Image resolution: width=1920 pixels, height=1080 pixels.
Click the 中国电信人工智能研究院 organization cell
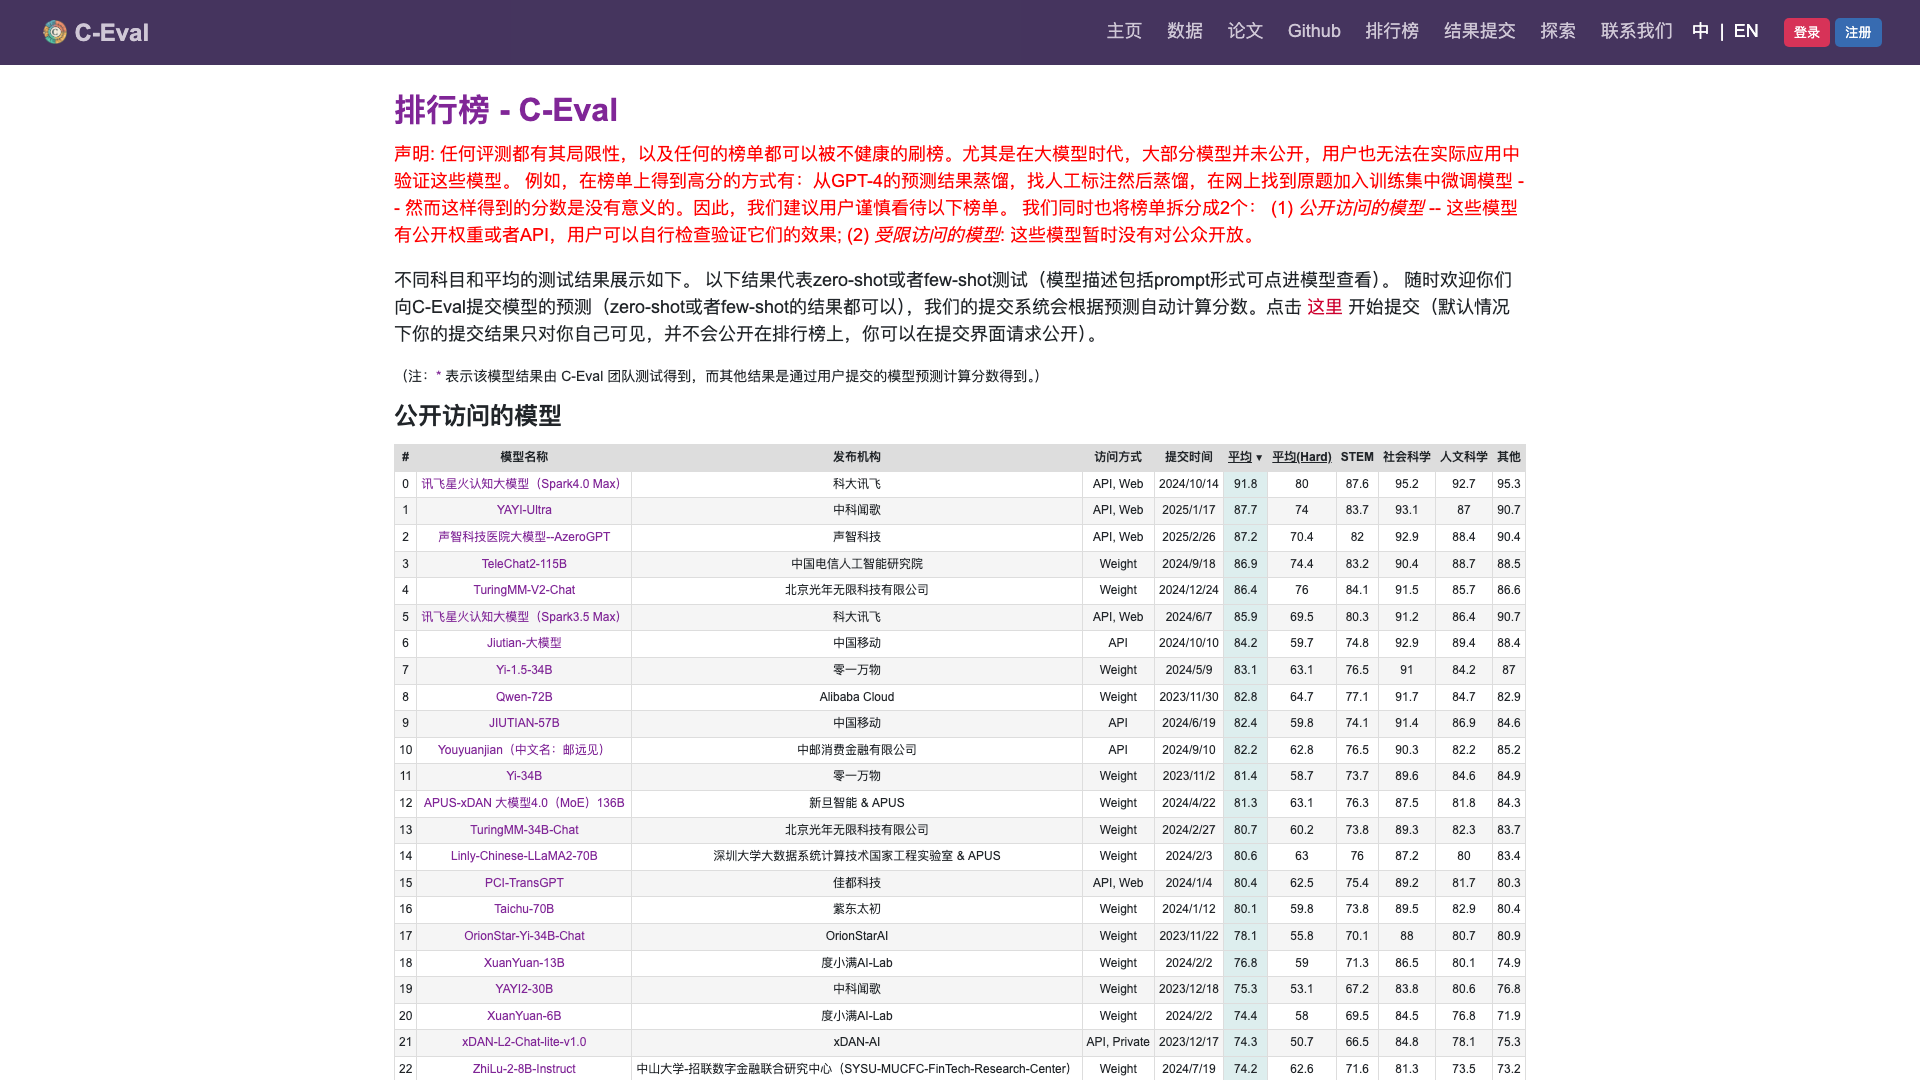pos(857,564)
